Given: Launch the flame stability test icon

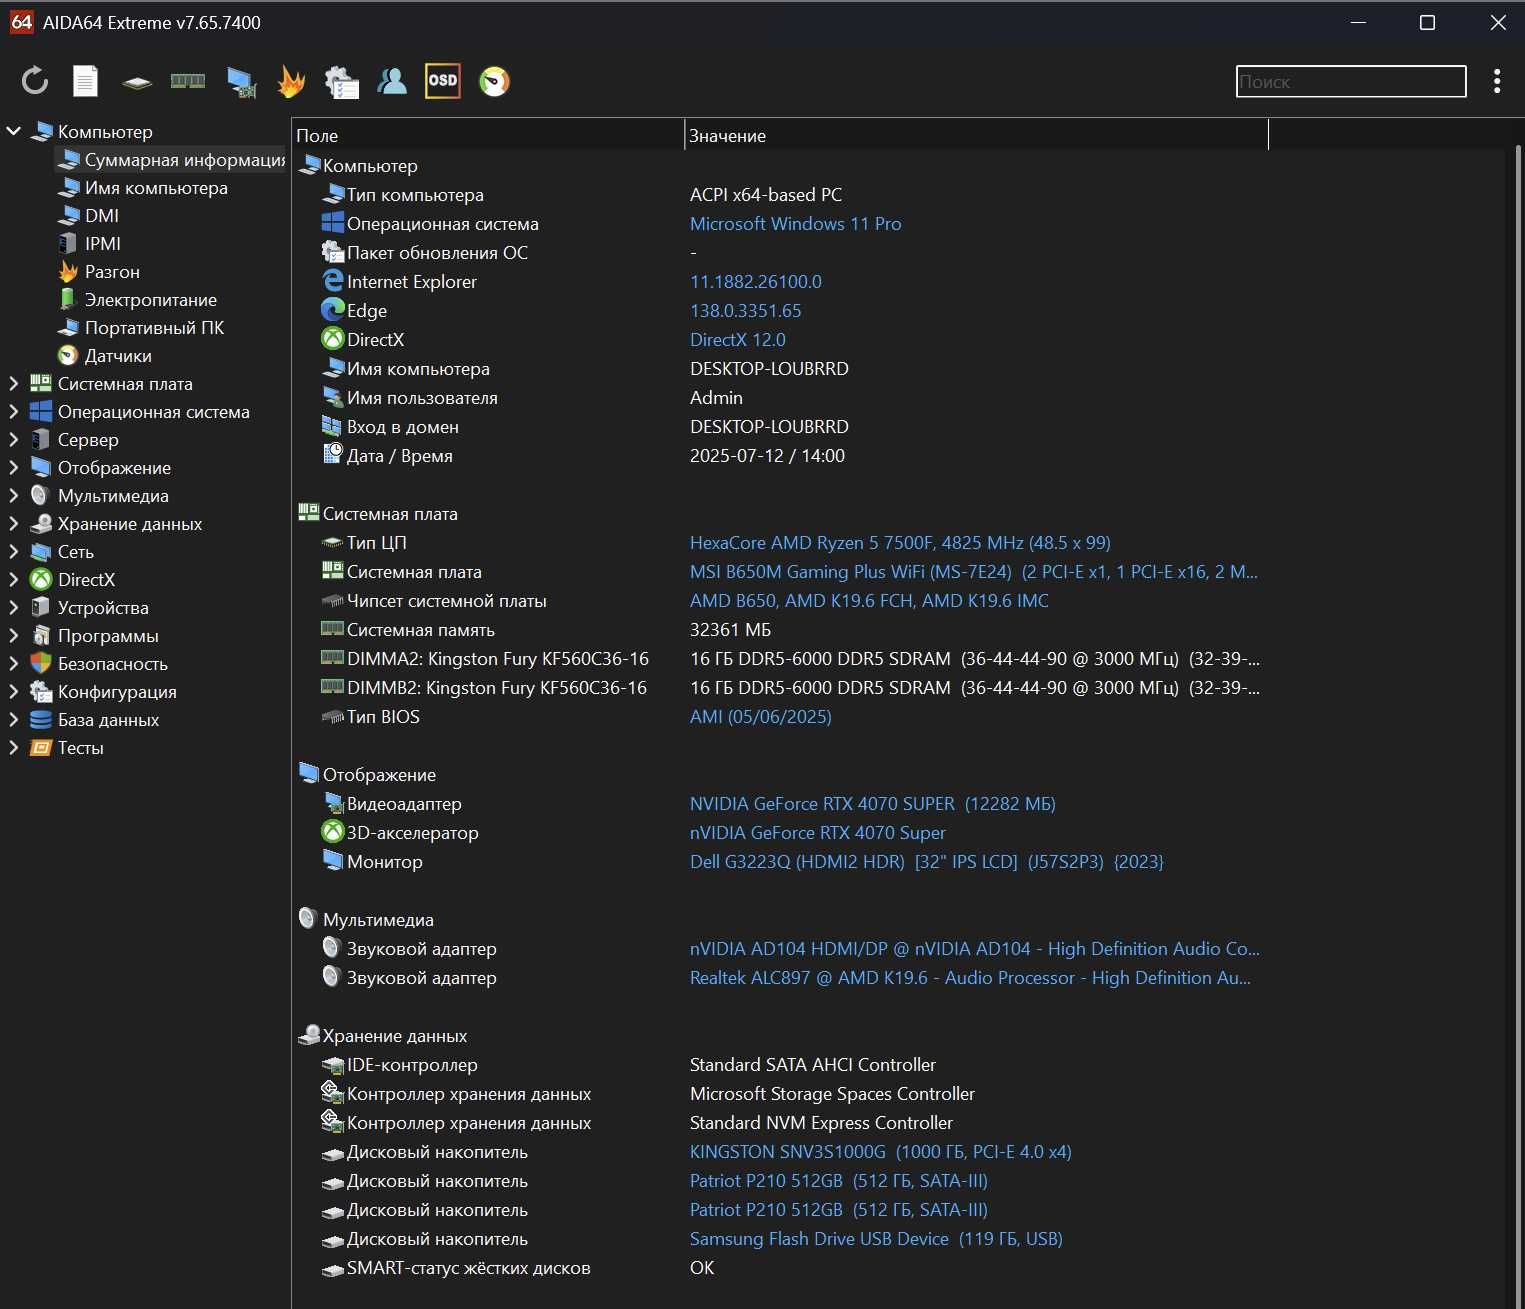Looking at the screenshot, I should tap(291, 81).
